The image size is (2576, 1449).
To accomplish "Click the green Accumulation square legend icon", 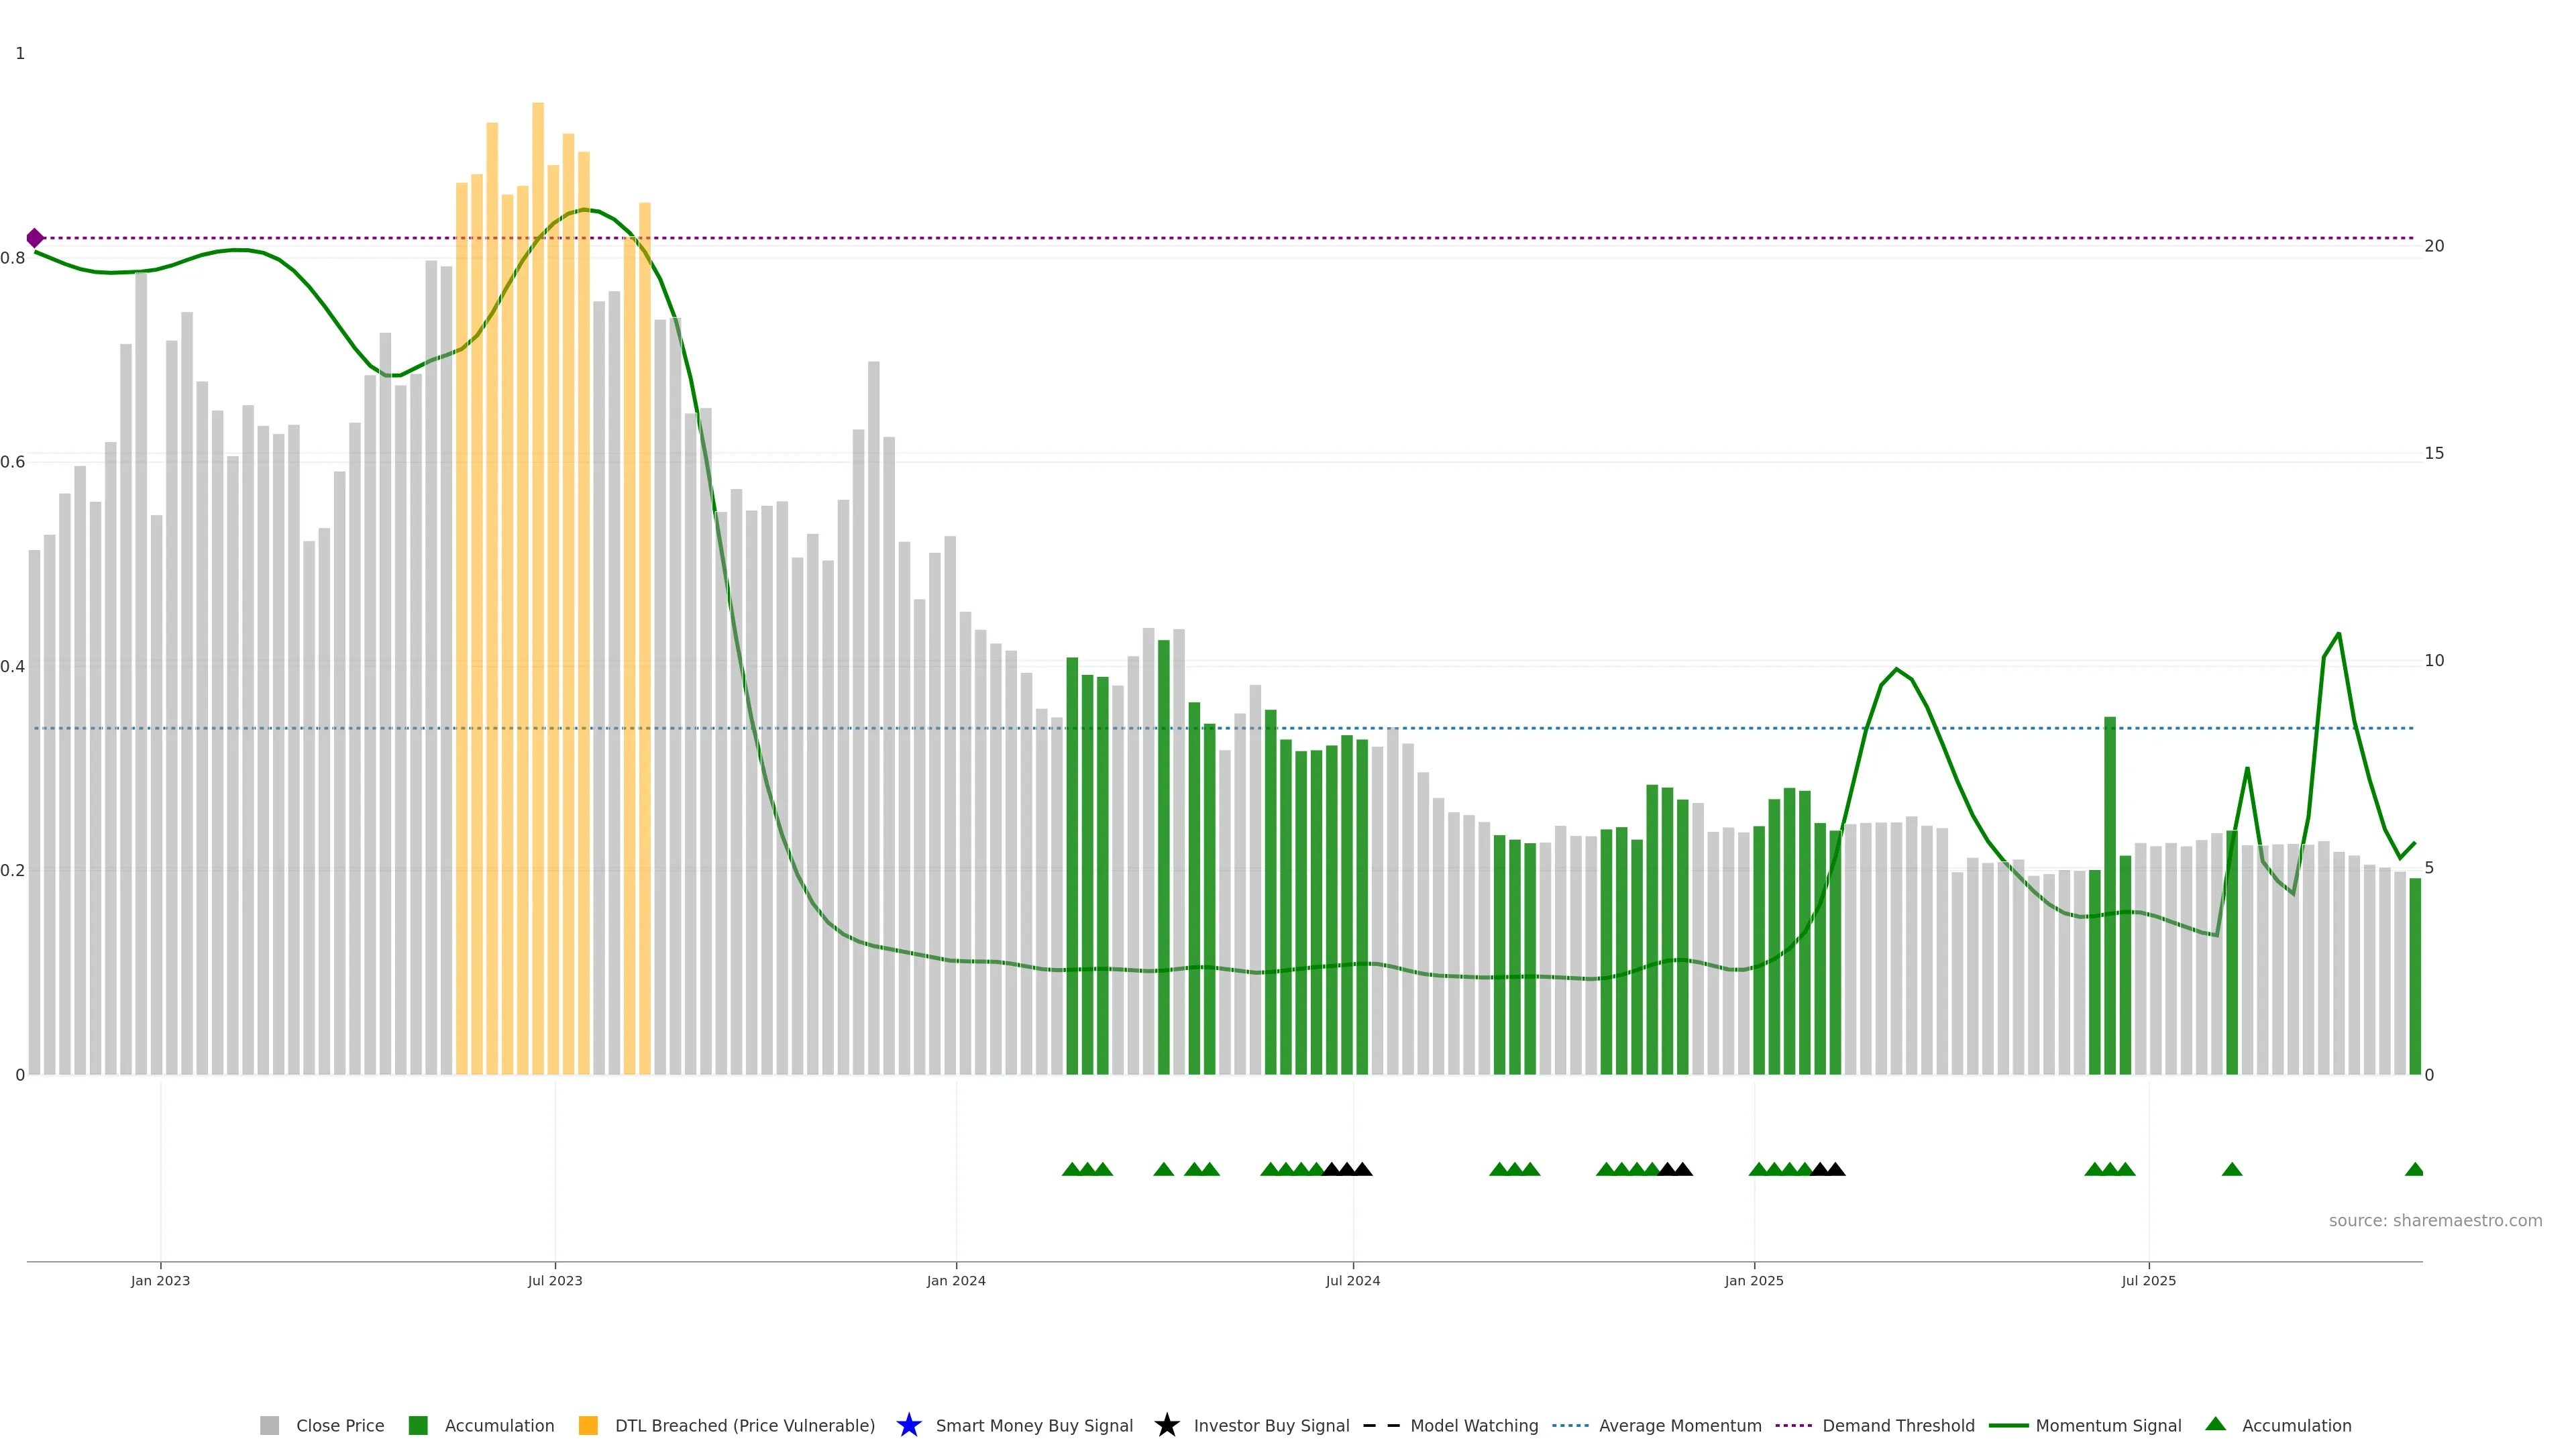I will click(x=418, y=1425).
